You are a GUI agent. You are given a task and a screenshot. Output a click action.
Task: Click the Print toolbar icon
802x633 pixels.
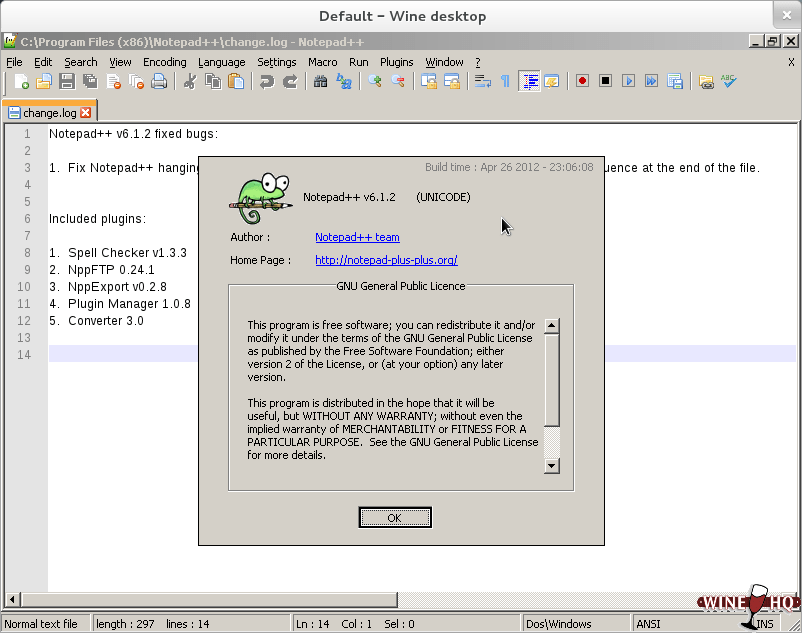(159, 81)
